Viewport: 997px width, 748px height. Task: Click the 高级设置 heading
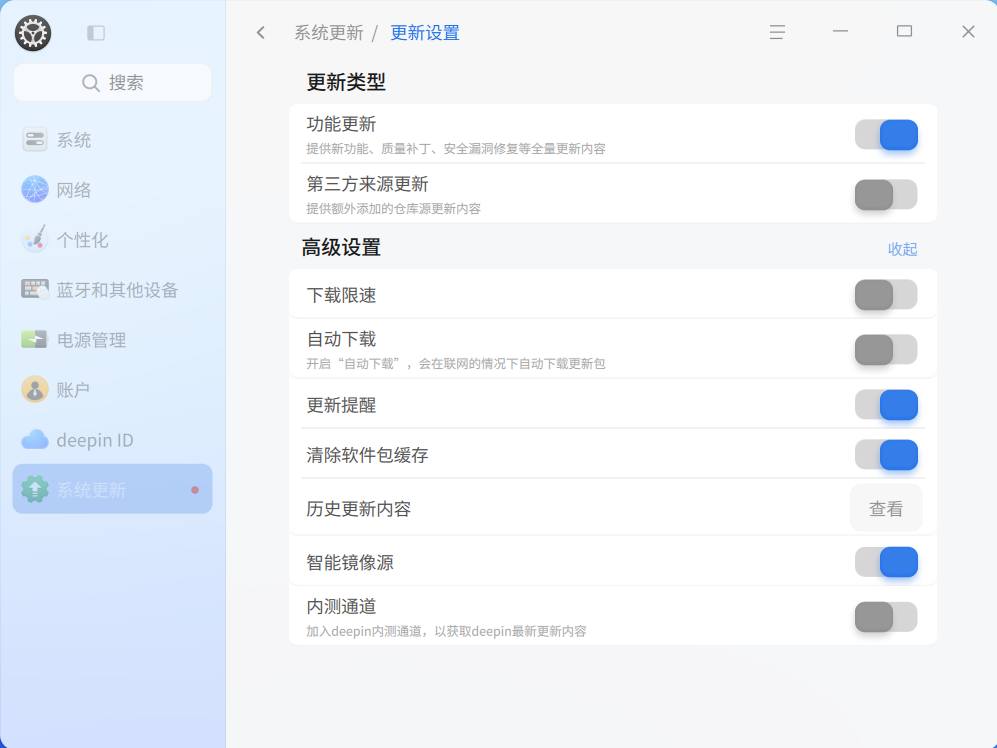point(341,247)
